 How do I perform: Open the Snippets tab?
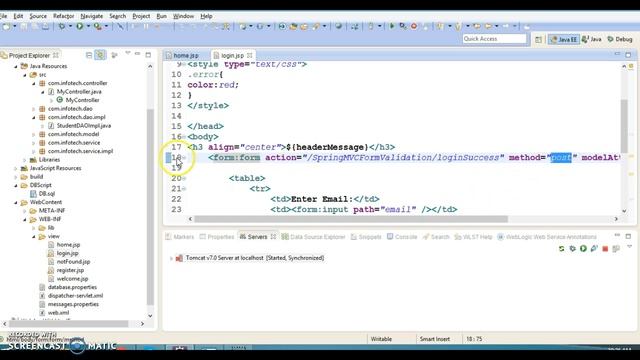366,237
